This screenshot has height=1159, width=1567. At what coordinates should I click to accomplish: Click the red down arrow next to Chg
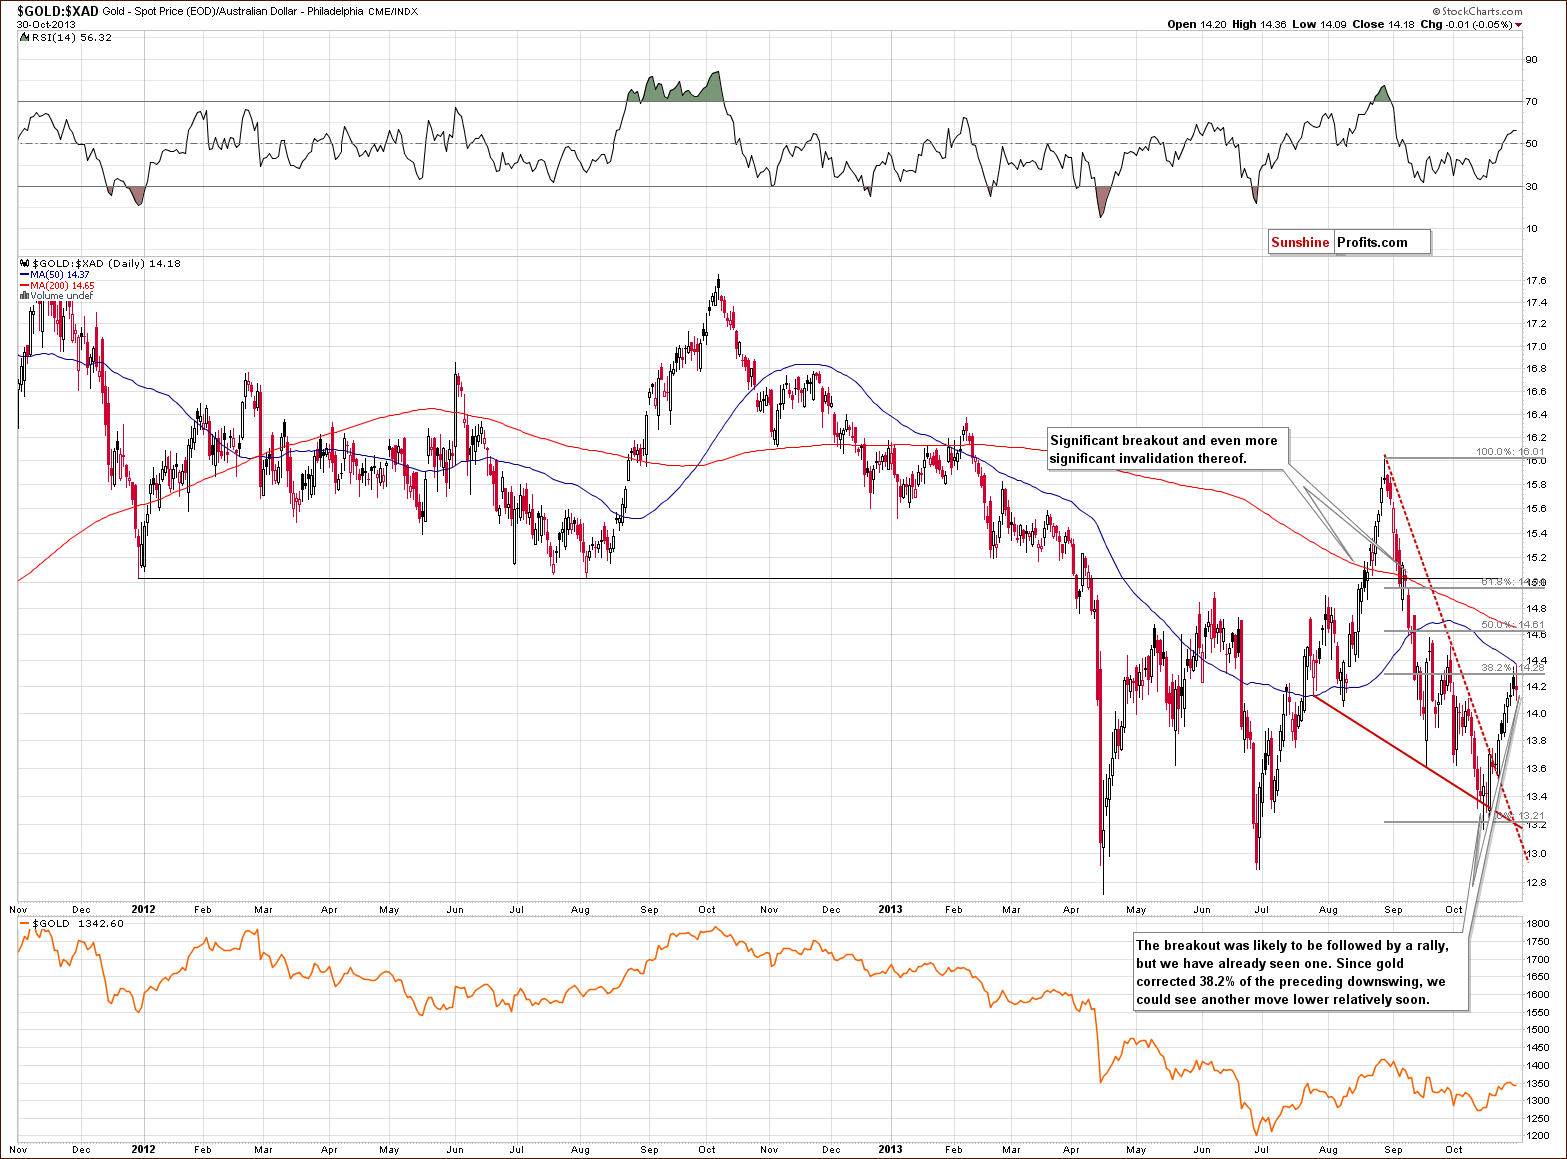[x=1519, y=25]
